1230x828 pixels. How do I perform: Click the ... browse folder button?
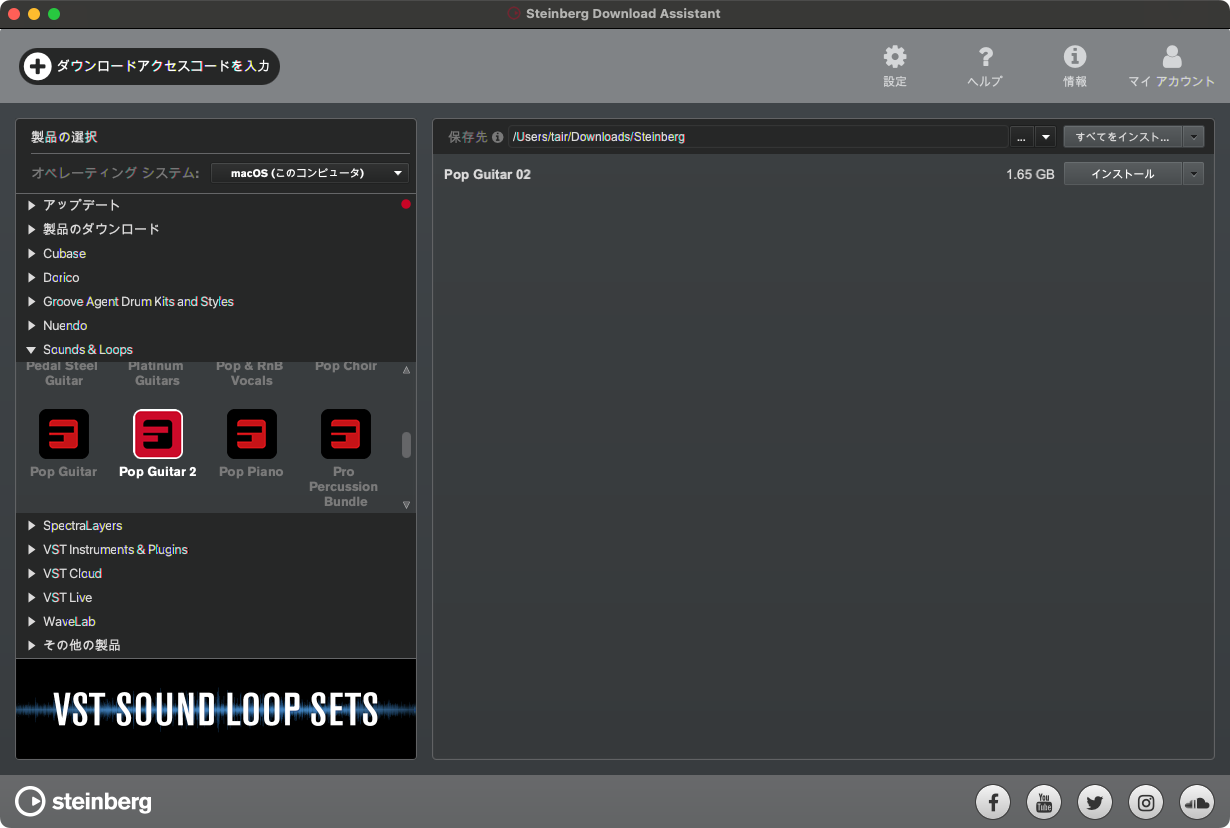coord(1021,137)
